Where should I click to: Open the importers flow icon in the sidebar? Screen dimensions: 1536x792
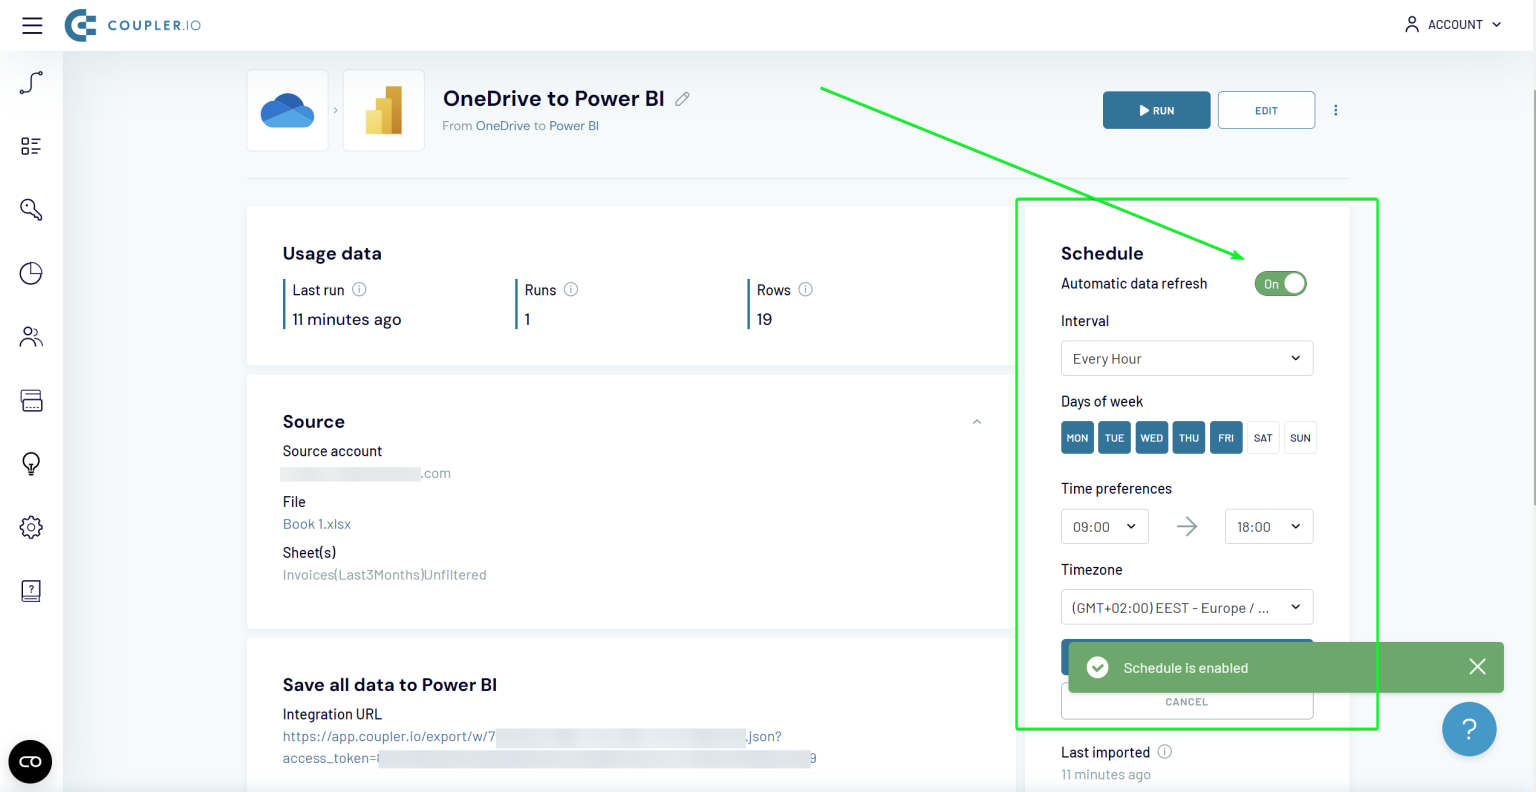point(31,82)
